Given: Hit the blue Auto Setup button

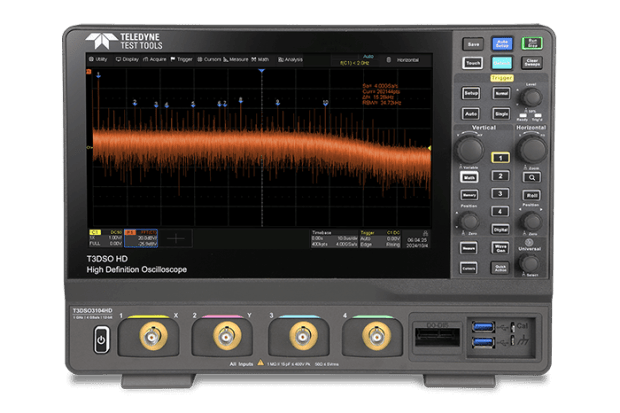Looking at the screenshot, I should 502,44.
